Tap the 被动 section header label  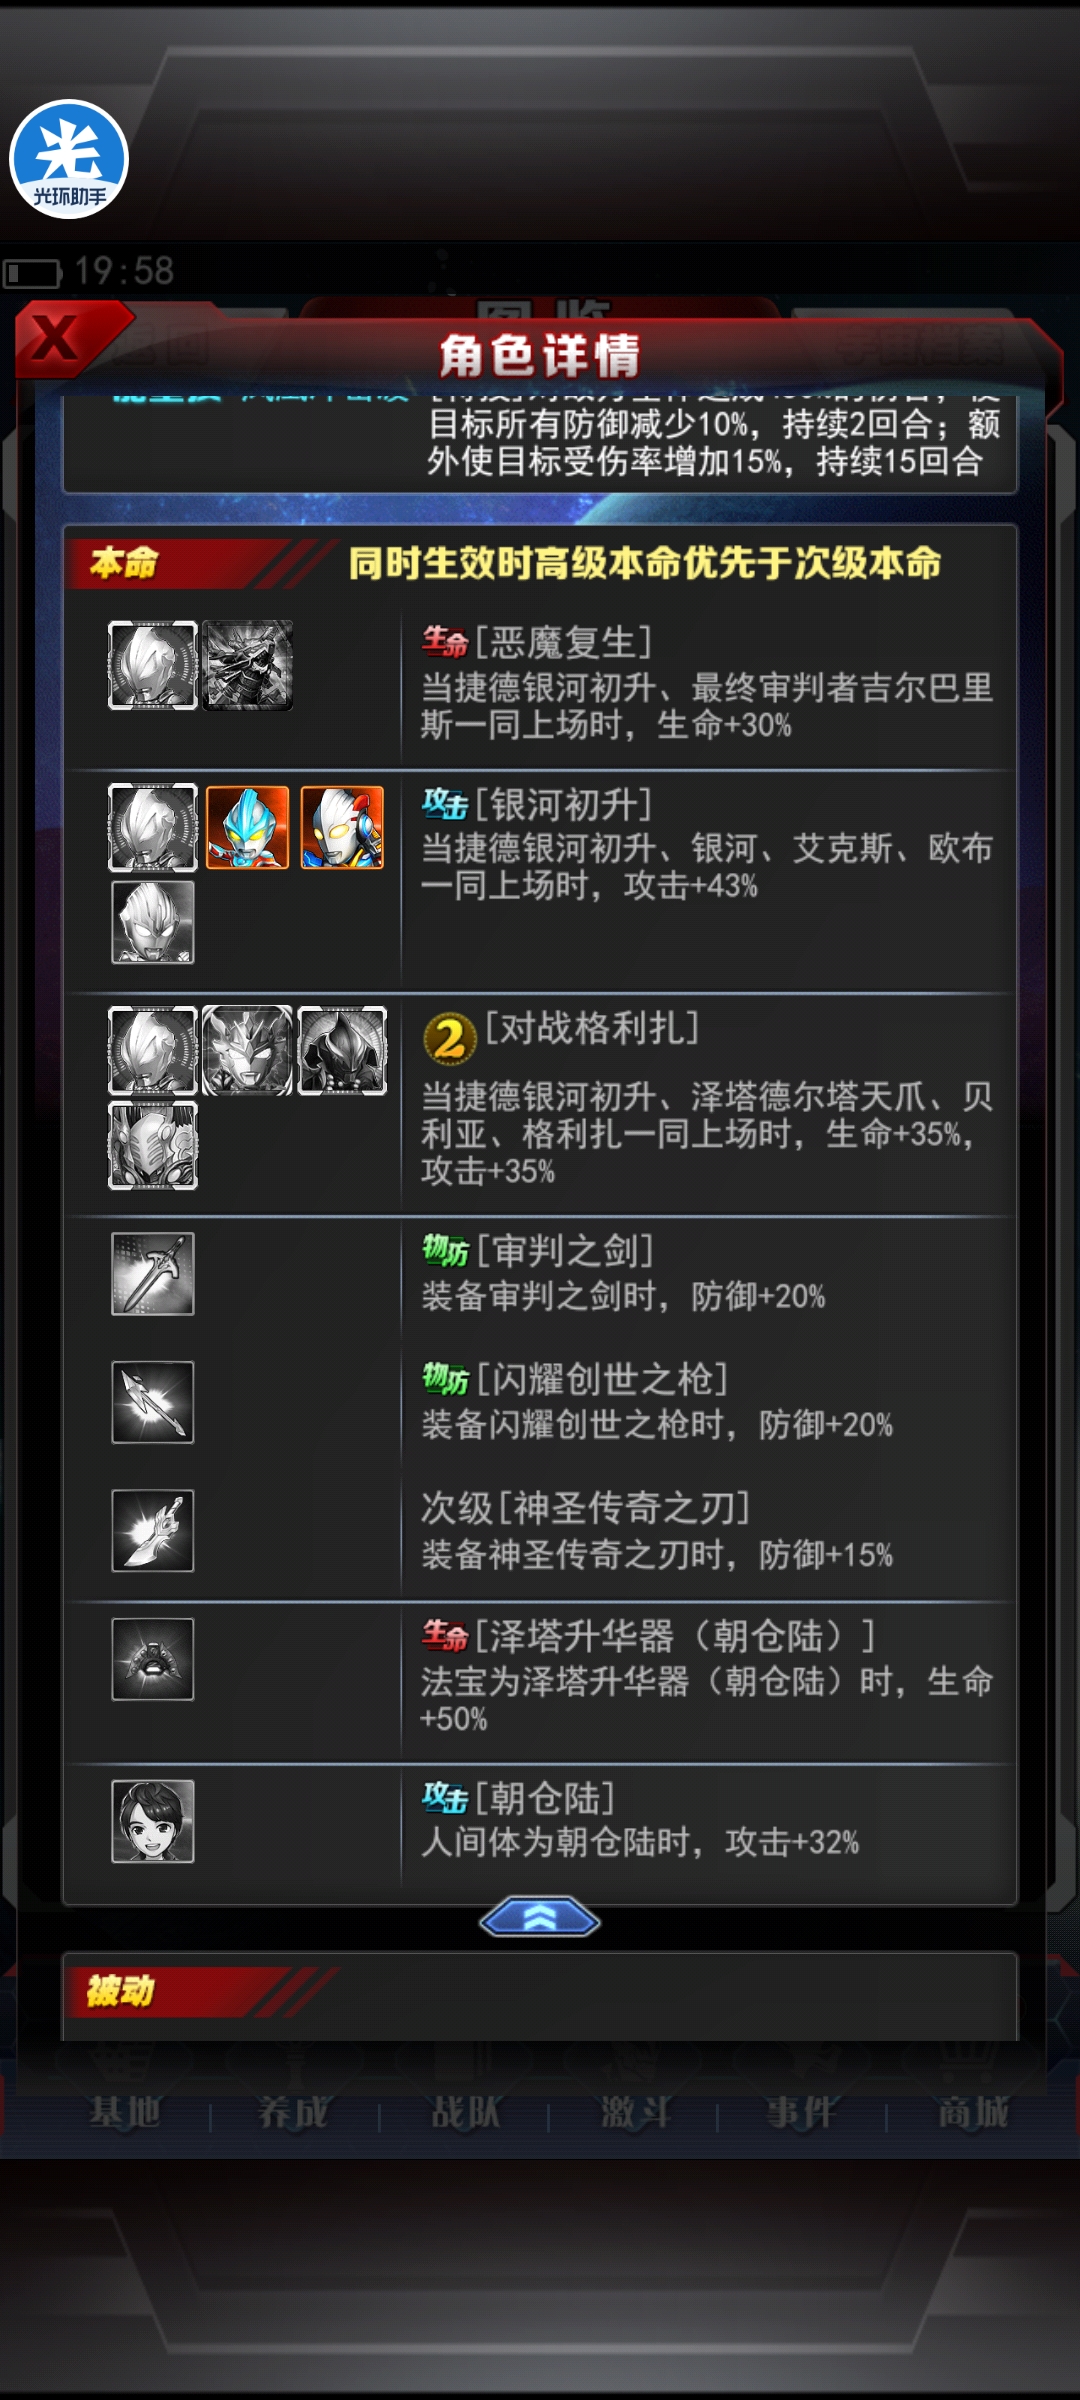click(x=120, y=1991)
